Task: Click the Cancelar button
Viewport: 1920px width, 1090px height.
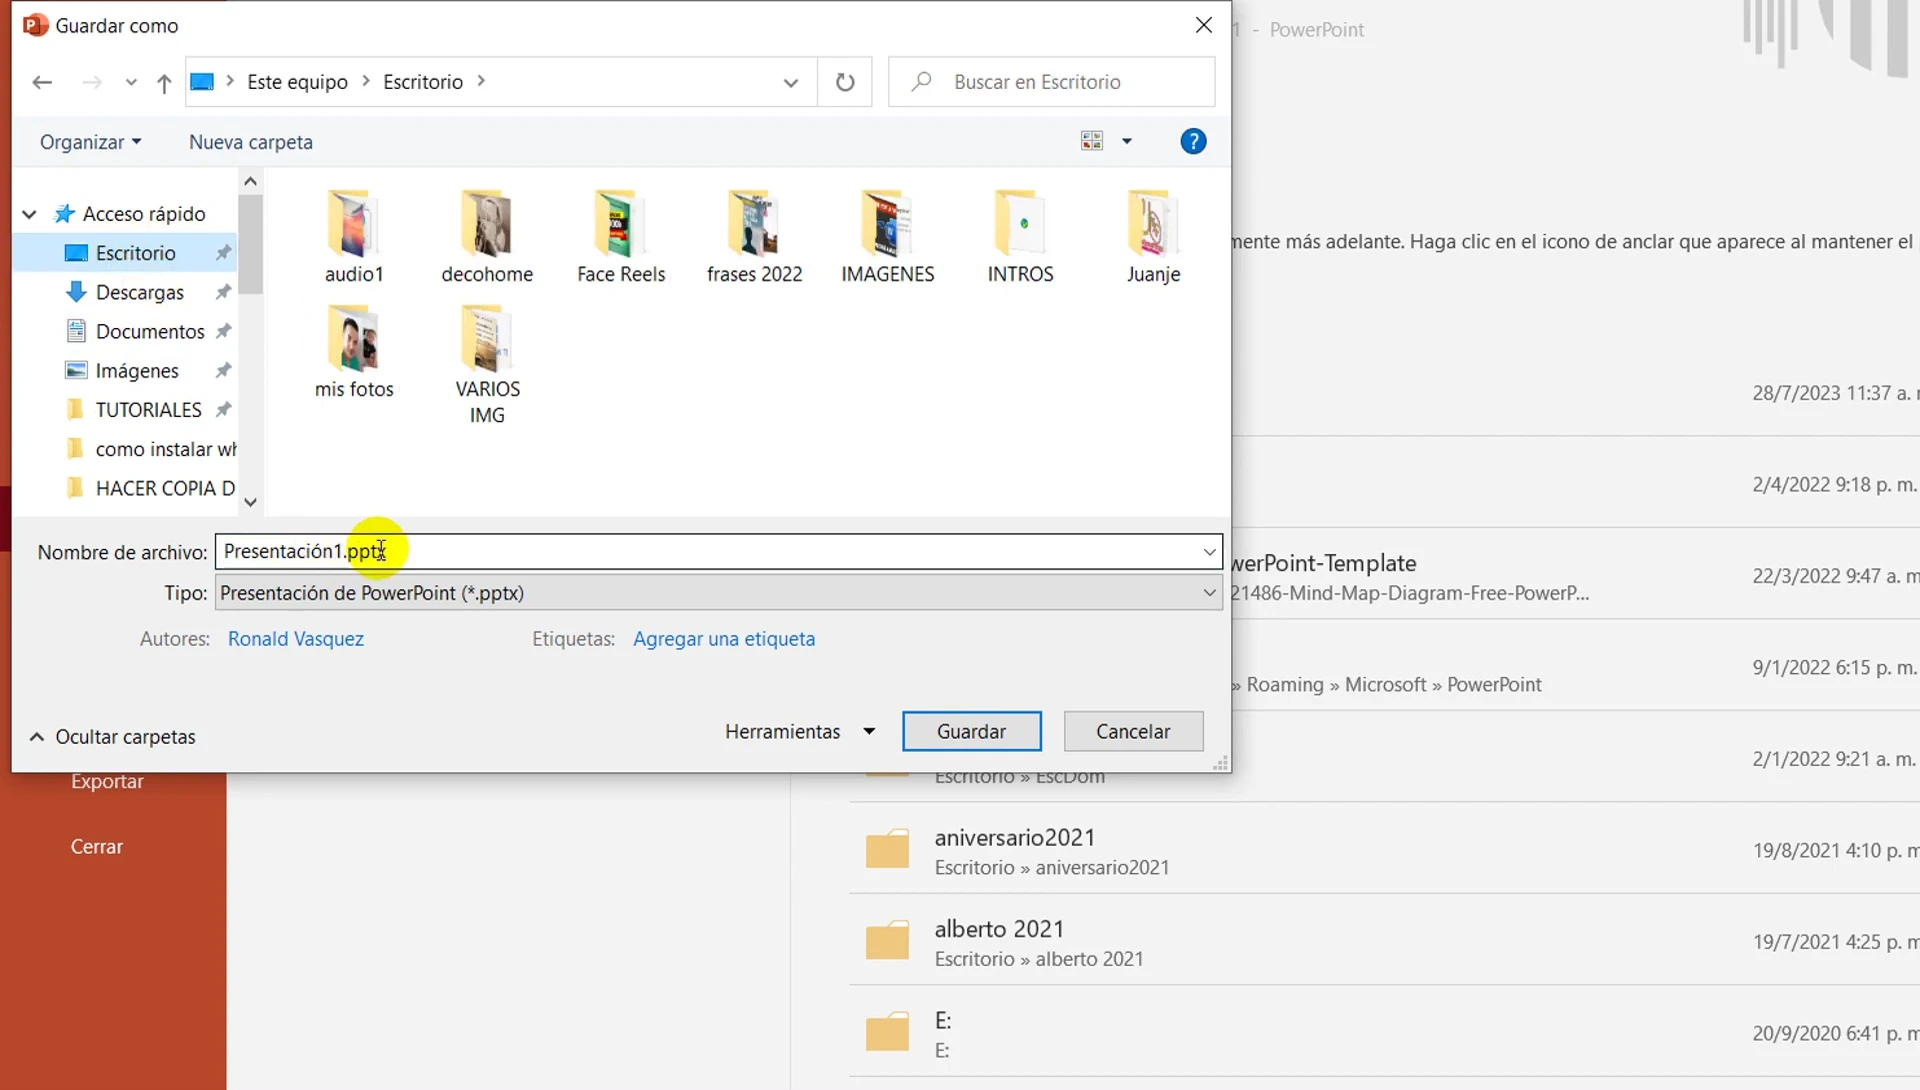Action: [x=1133, y=732]
